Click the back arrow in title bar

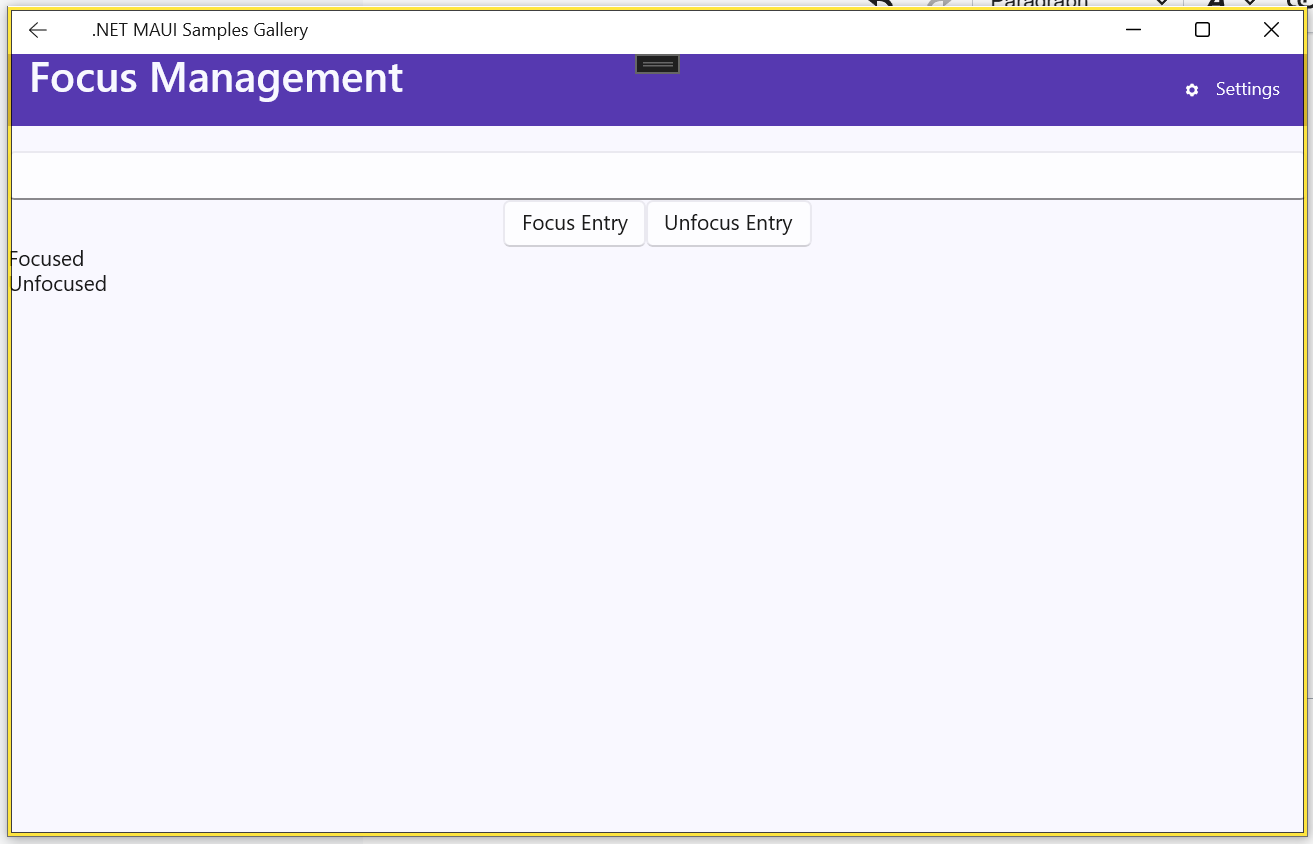(x=38, y=30)
